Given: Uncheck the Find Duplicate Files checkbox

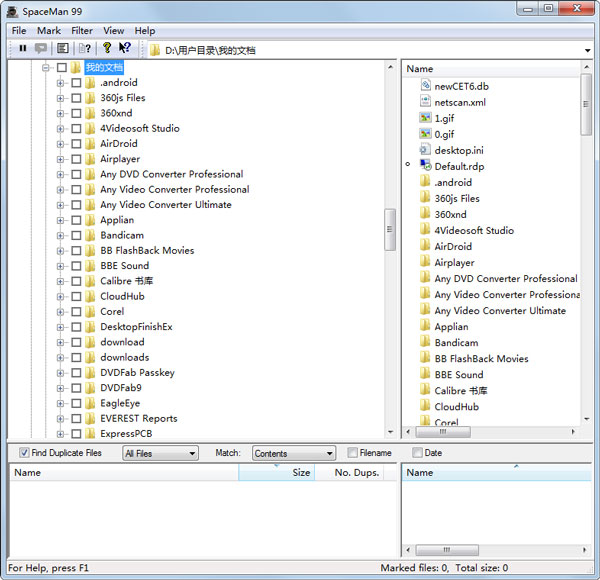Looking at the screenshot, I should (x=24, y=453).
